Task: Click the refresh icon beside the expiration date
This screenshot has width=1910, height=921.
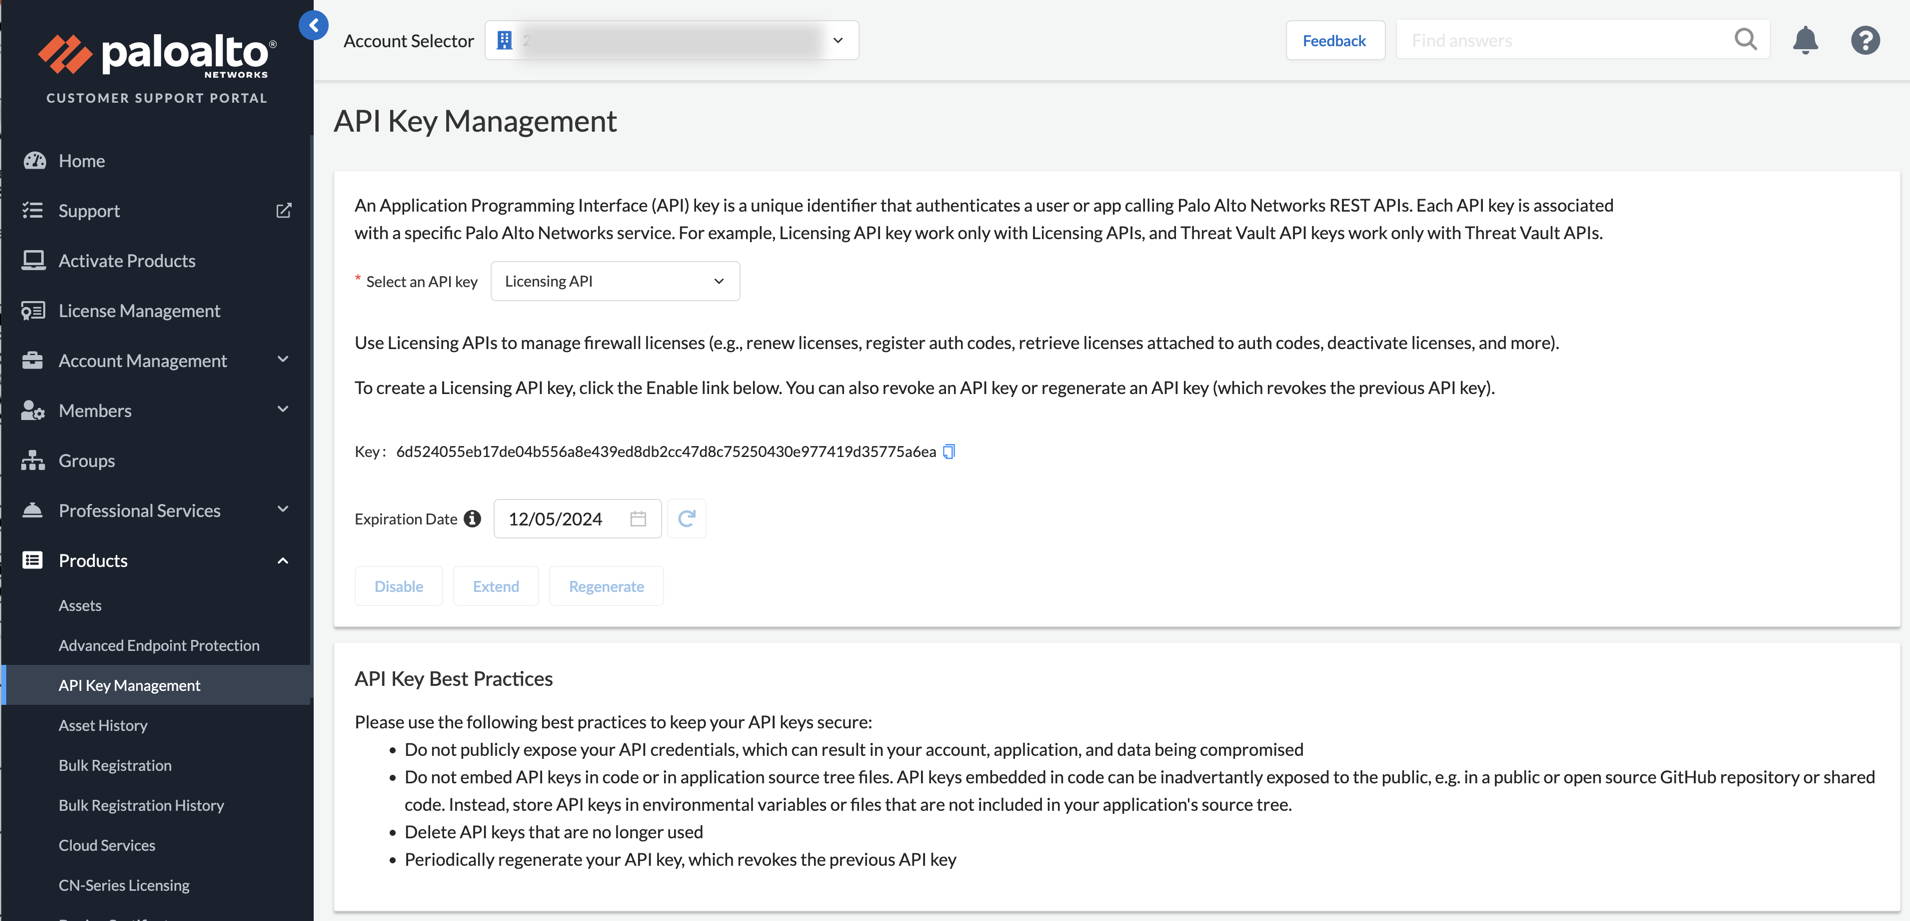Action: tap(687, 519)
